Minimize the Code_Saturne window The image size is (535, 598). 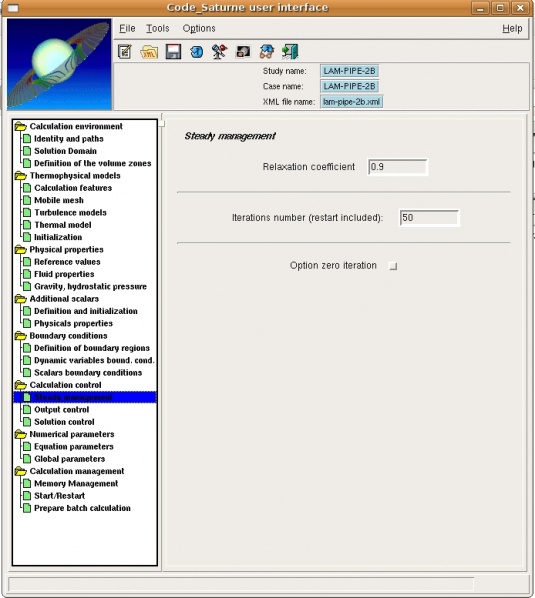(x=480, y=8)
